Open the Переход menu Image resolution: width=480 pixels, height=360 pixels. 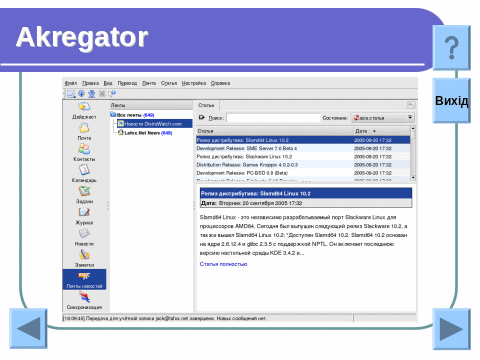127,83
